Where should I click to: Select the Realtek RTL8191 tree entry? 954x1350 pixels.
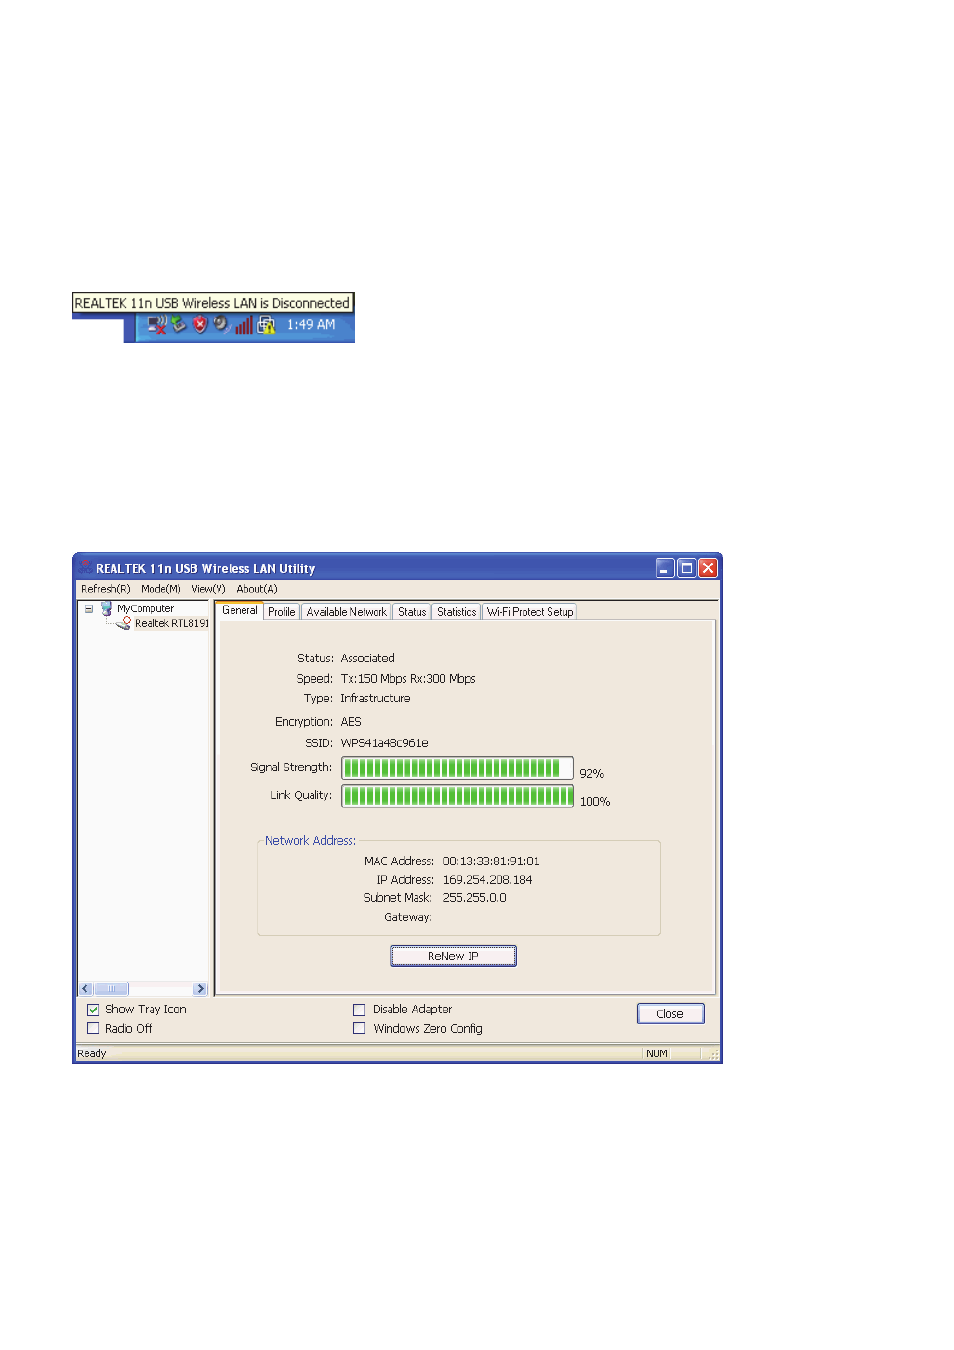[x=172, y=623]
